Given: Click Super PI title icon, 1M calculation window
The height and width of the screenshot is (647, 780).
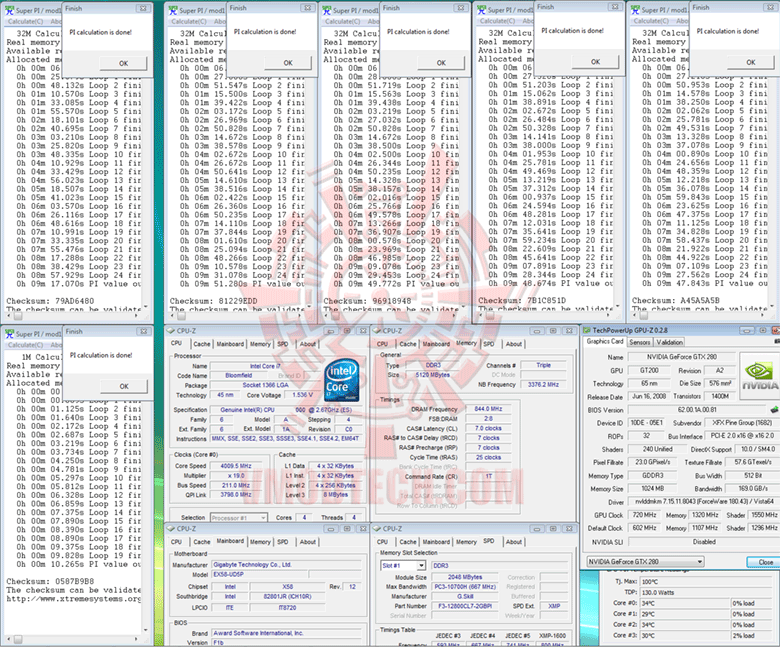Looking at the screenshot, I should tap(9, 334).
